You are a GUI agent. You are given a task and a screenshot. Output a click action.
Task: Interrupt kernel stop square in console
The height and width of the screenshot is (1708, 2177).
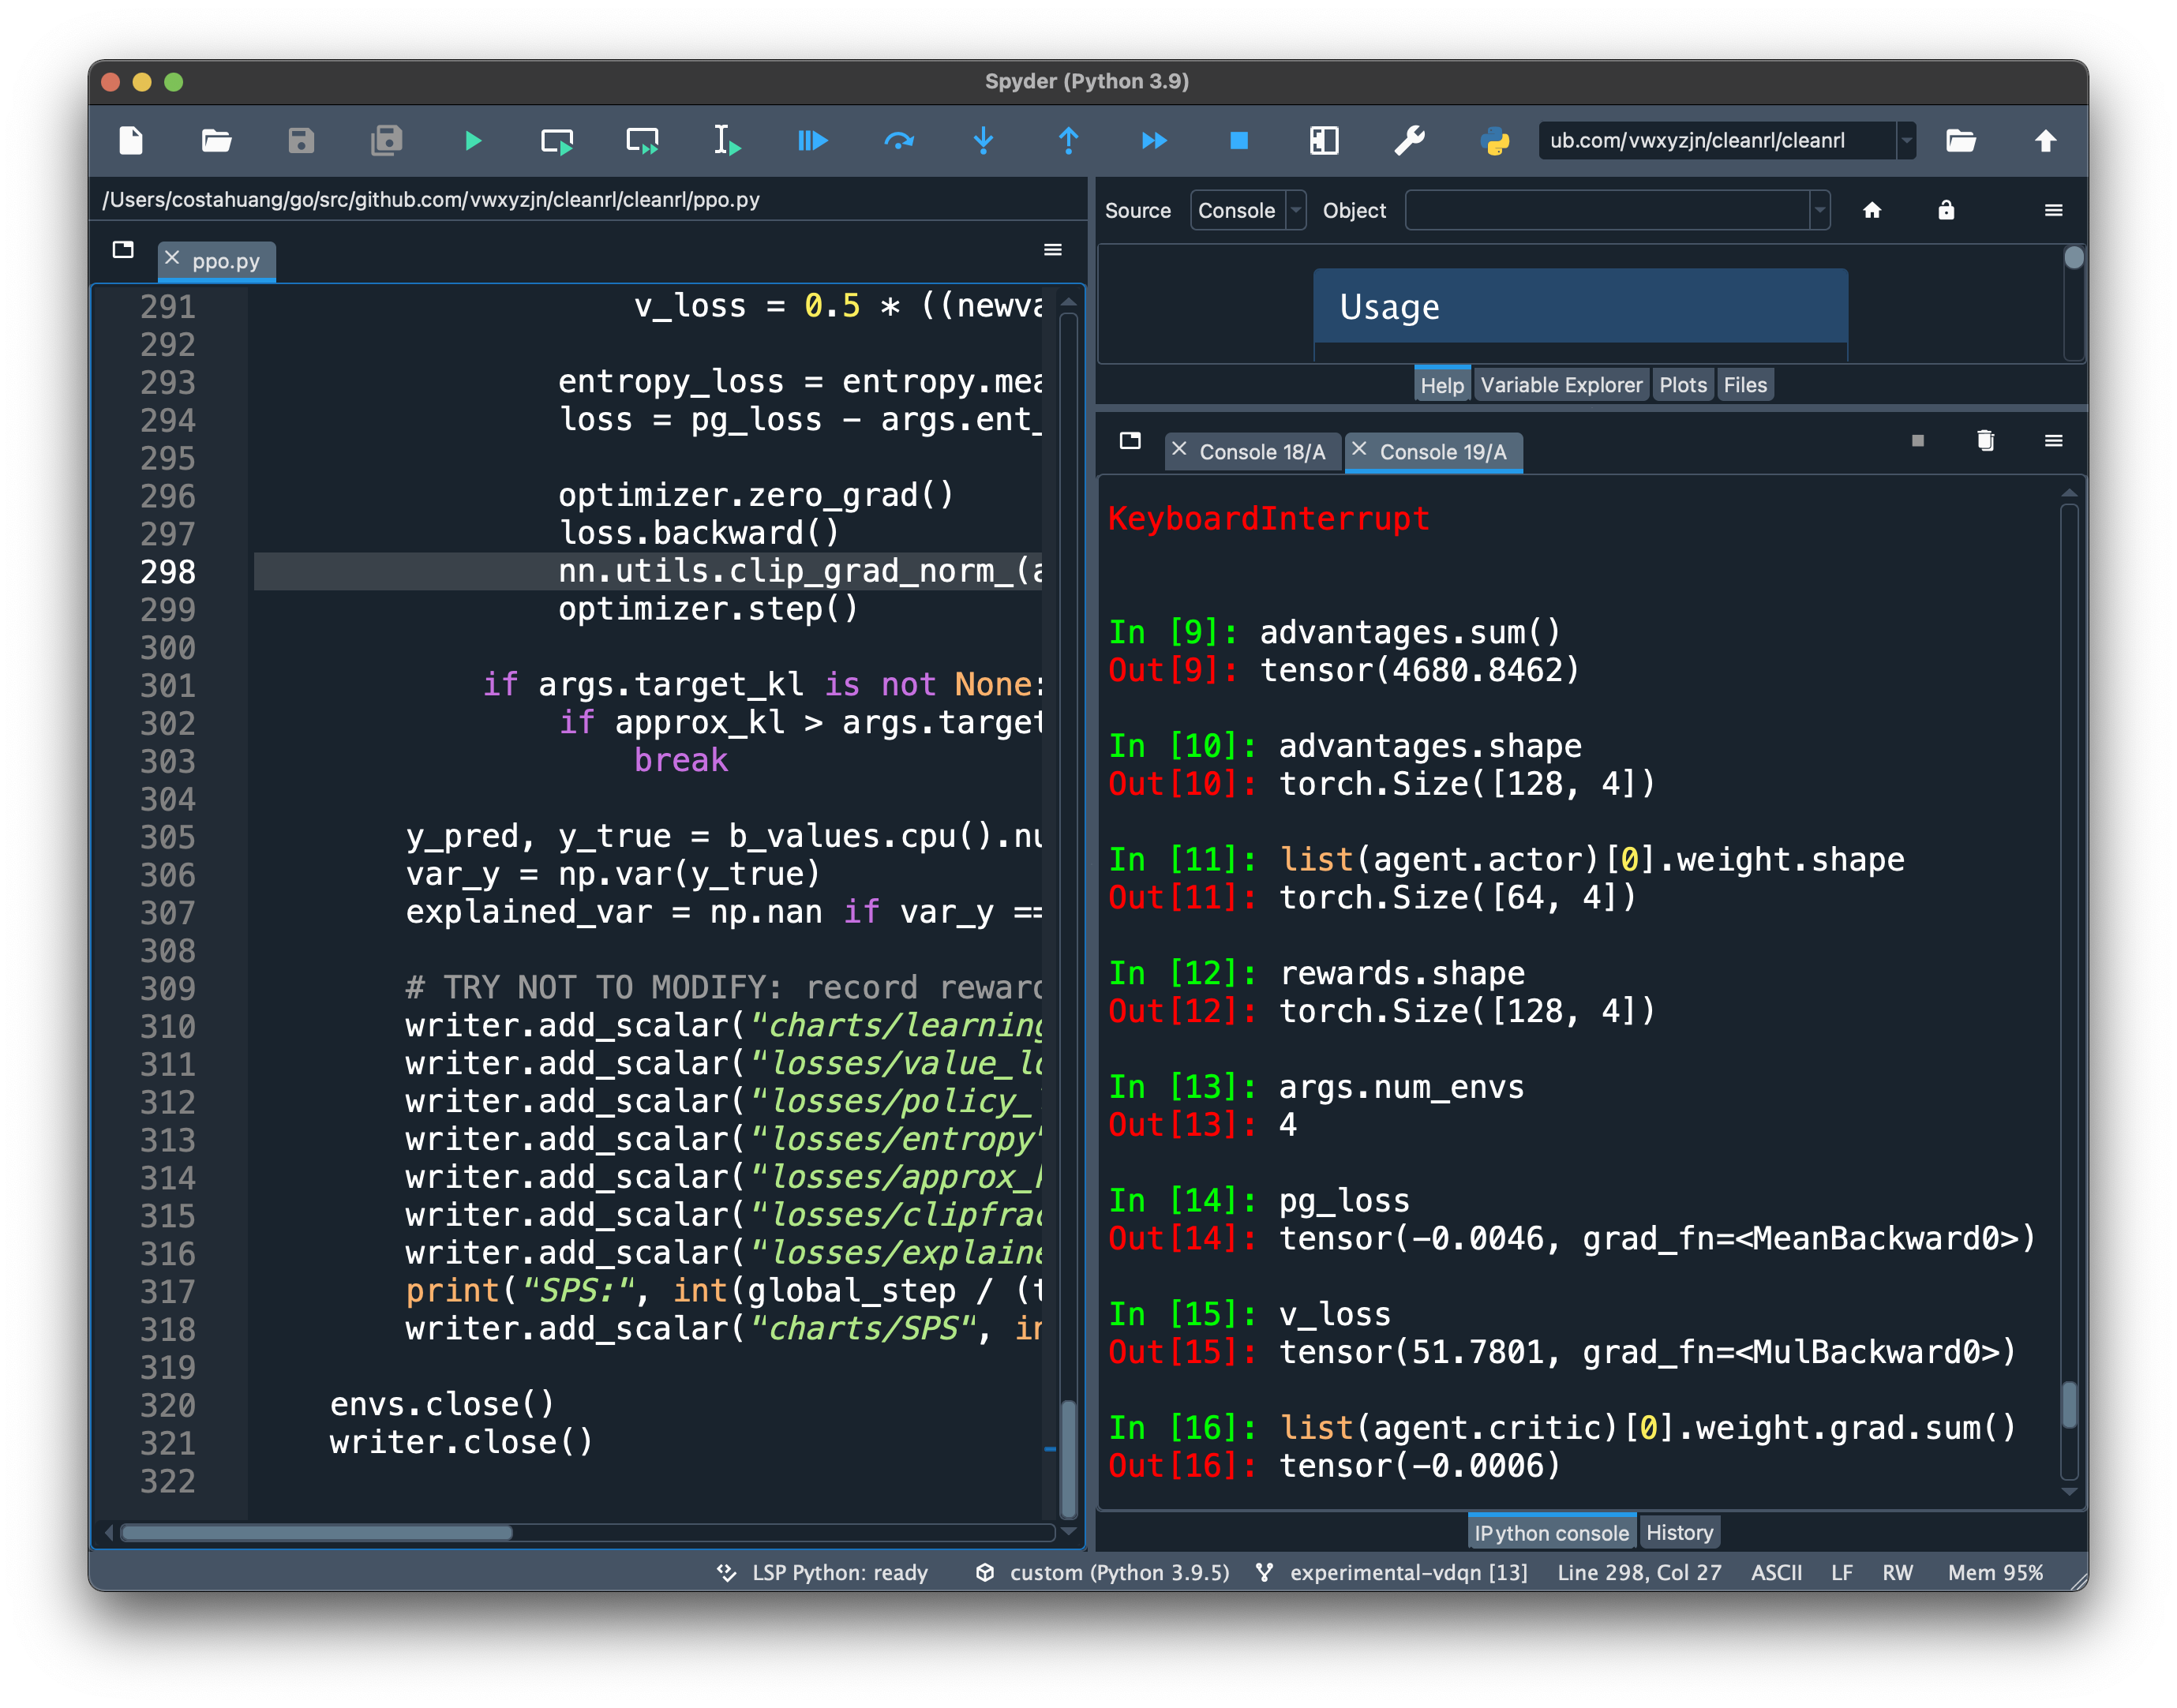click(x=1917, y=441)
